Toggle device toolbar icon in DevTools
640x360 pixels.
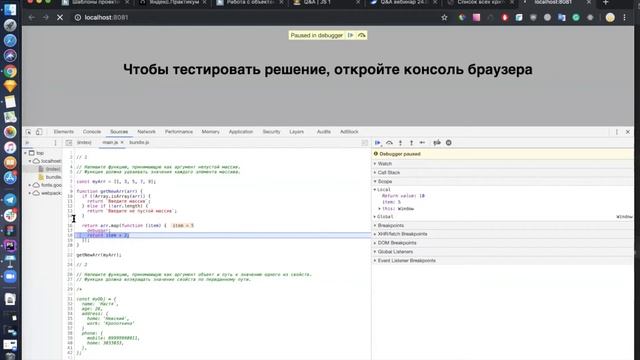(x=39, y=132)
